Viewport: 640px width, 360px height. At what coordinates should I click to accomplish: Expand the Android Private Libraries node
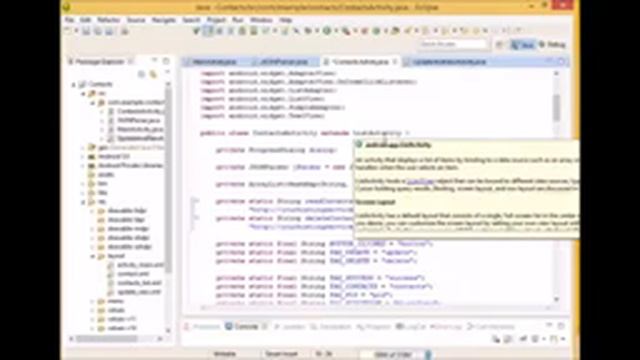pos(83,166)
